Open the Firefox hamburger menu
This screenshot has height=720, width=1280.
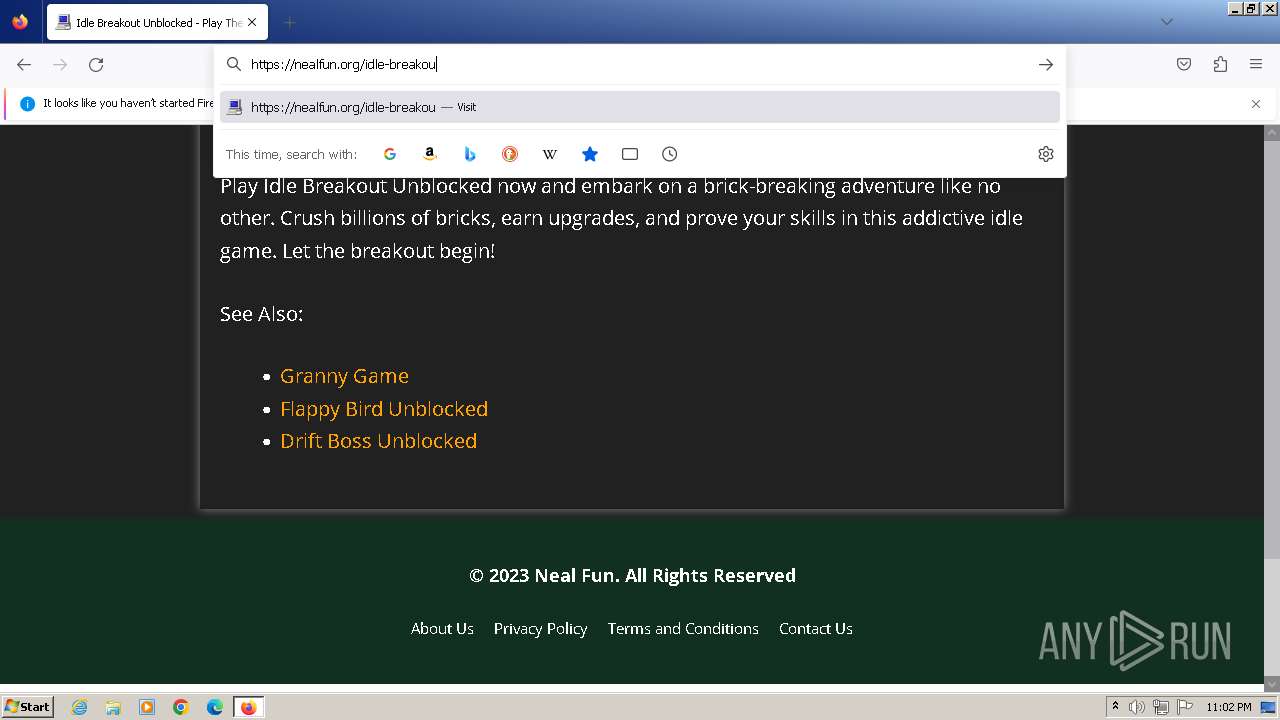(x=1256, y=64)
